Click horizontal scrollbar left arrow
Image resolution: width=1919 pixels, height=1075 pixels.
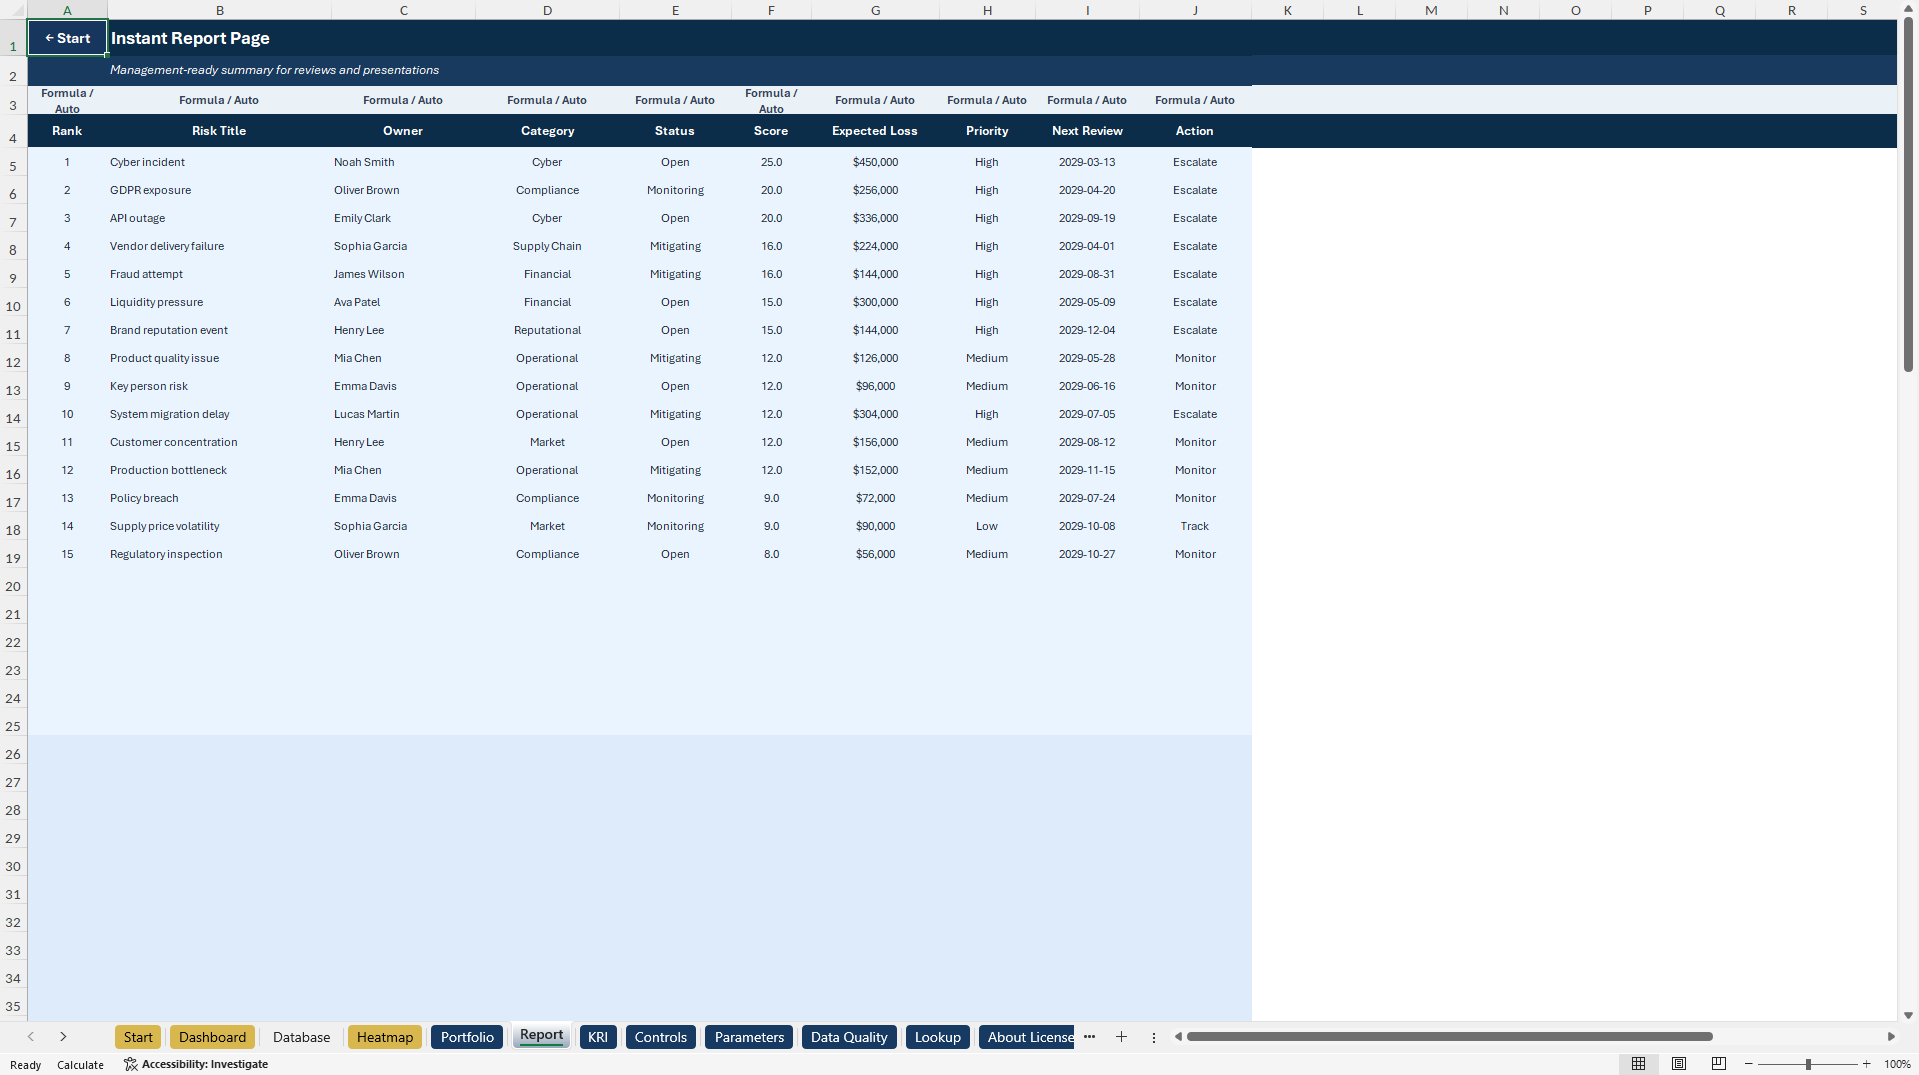1178,1037
